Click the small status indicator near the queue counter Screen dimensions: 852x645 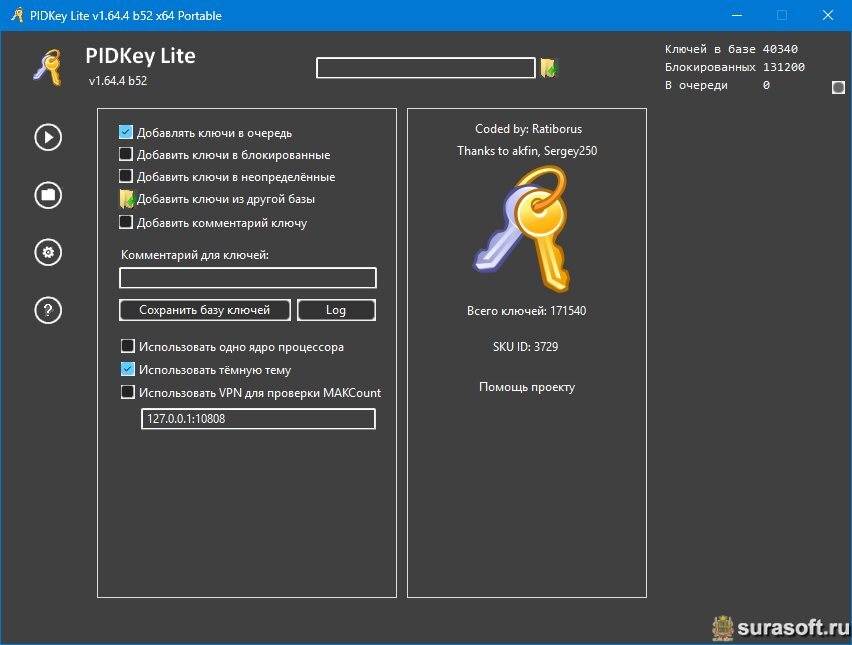coord(838,88)
